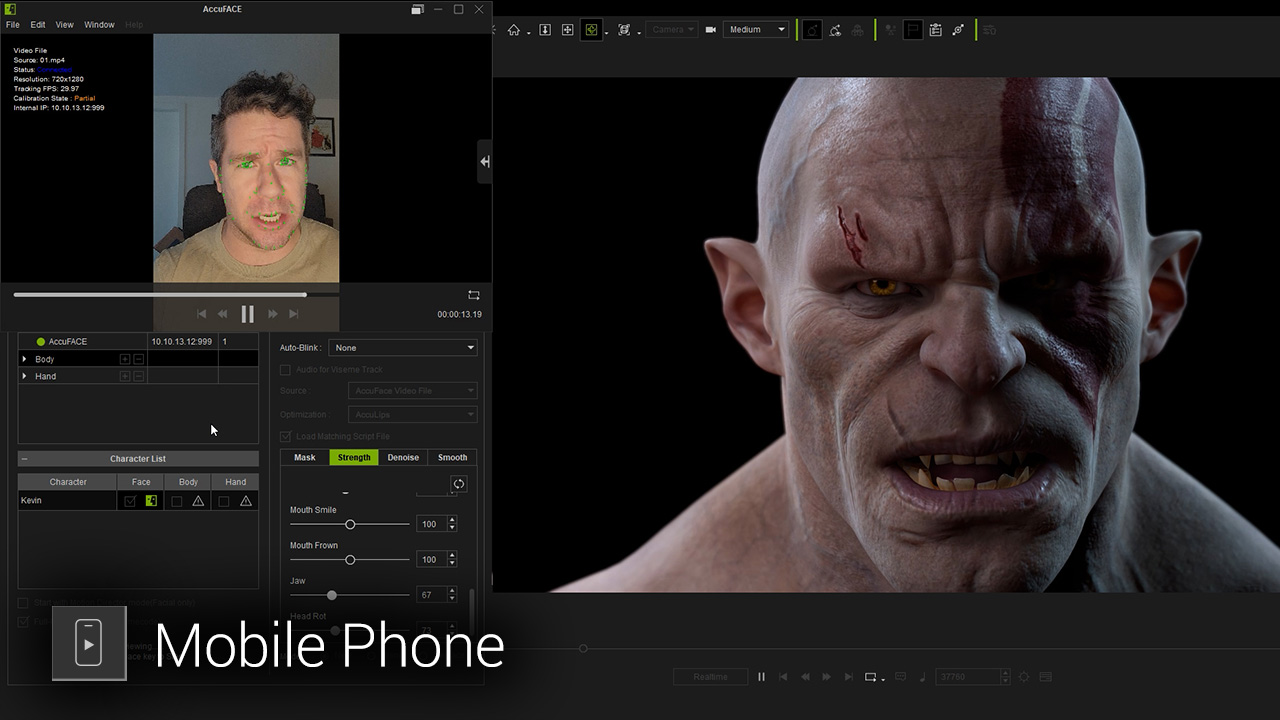The image size is (1280, 720).
Task: Expand the Body tree row
Action: (x=25, y=359)
